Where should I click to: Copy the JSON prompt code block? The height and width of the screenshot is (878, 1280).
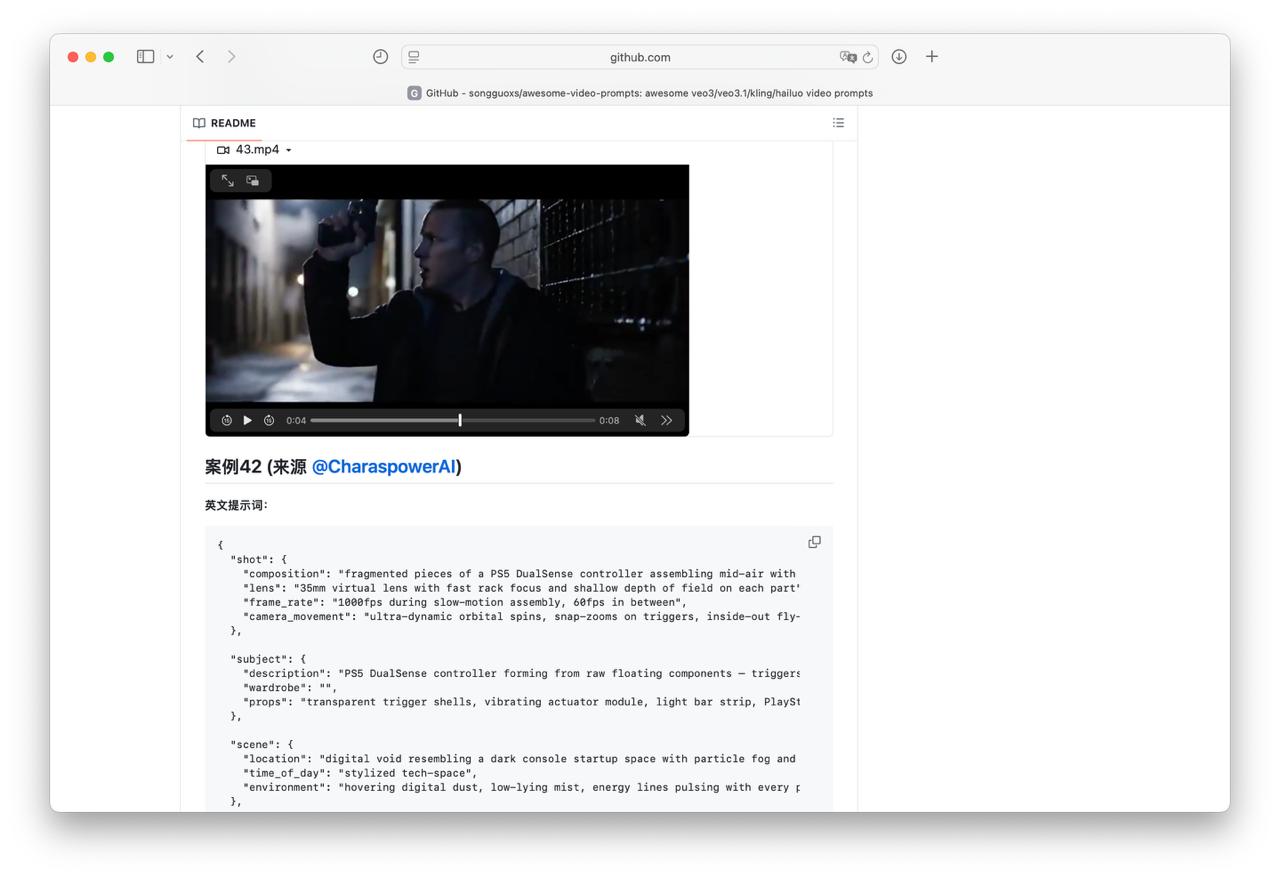[x=814, y=542]
